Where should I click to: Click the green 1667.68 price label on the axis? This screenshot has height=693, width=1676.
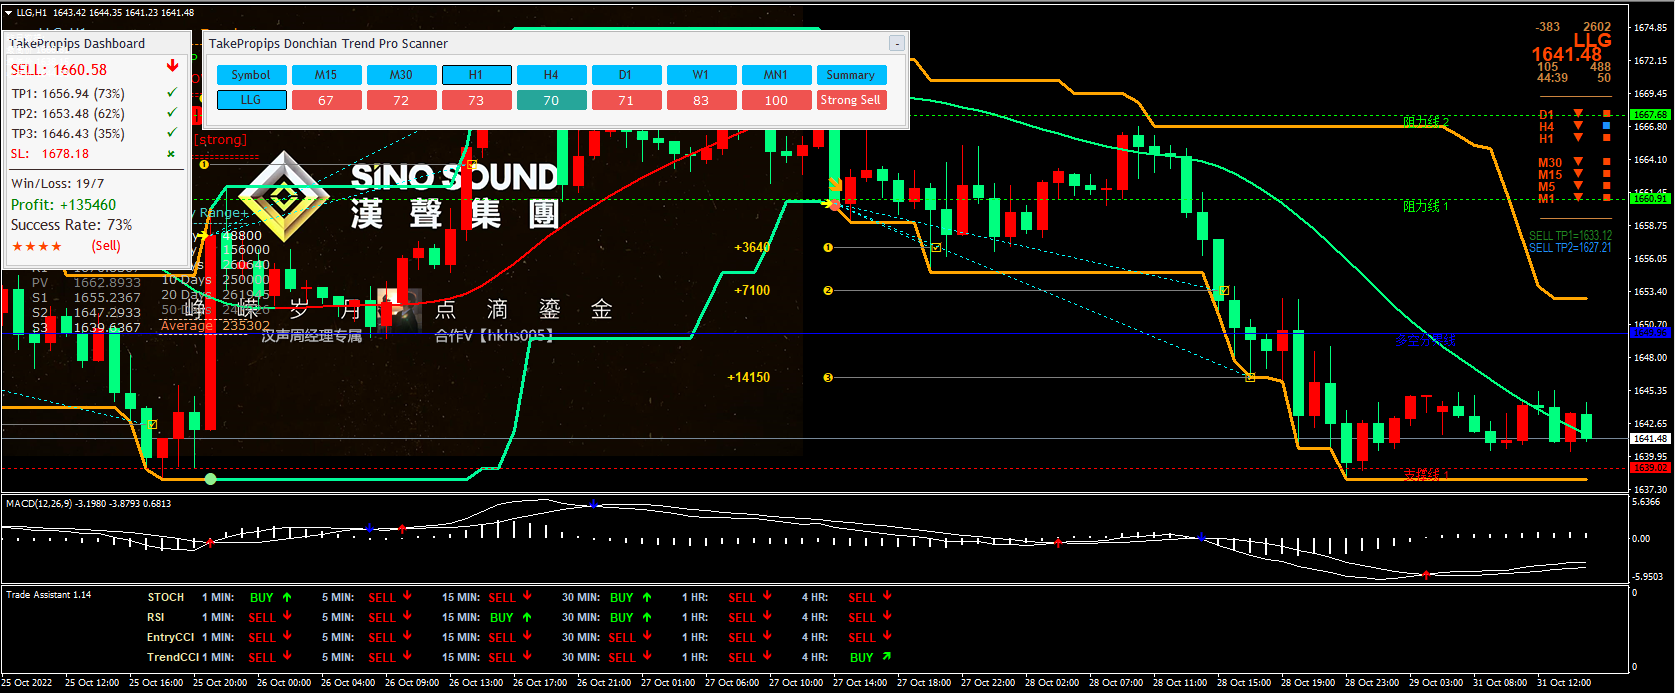1650,115
